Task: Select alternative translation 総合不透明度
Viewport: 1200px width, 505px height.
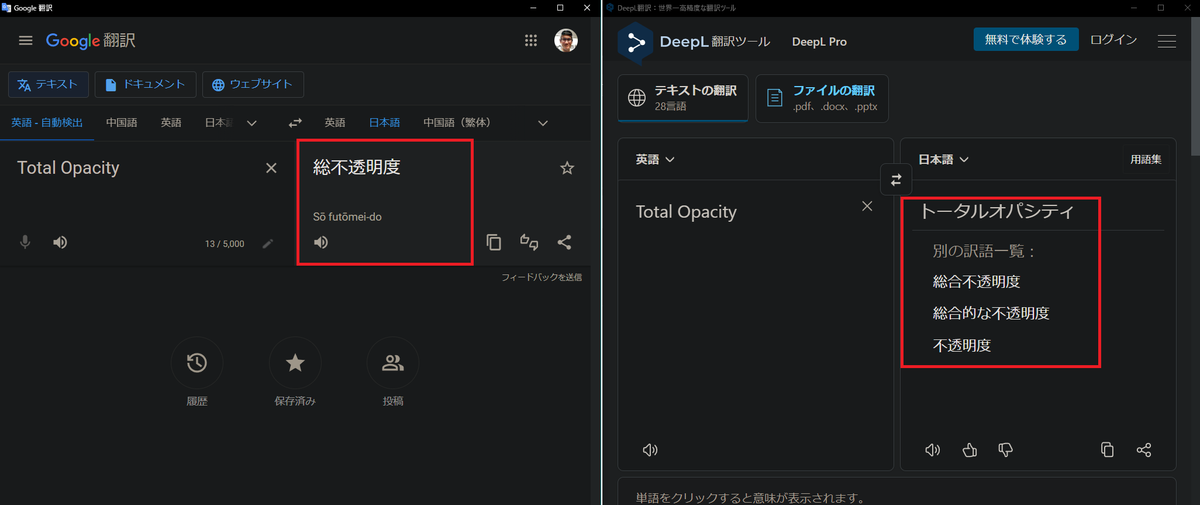Action: [x=976, y=282]
